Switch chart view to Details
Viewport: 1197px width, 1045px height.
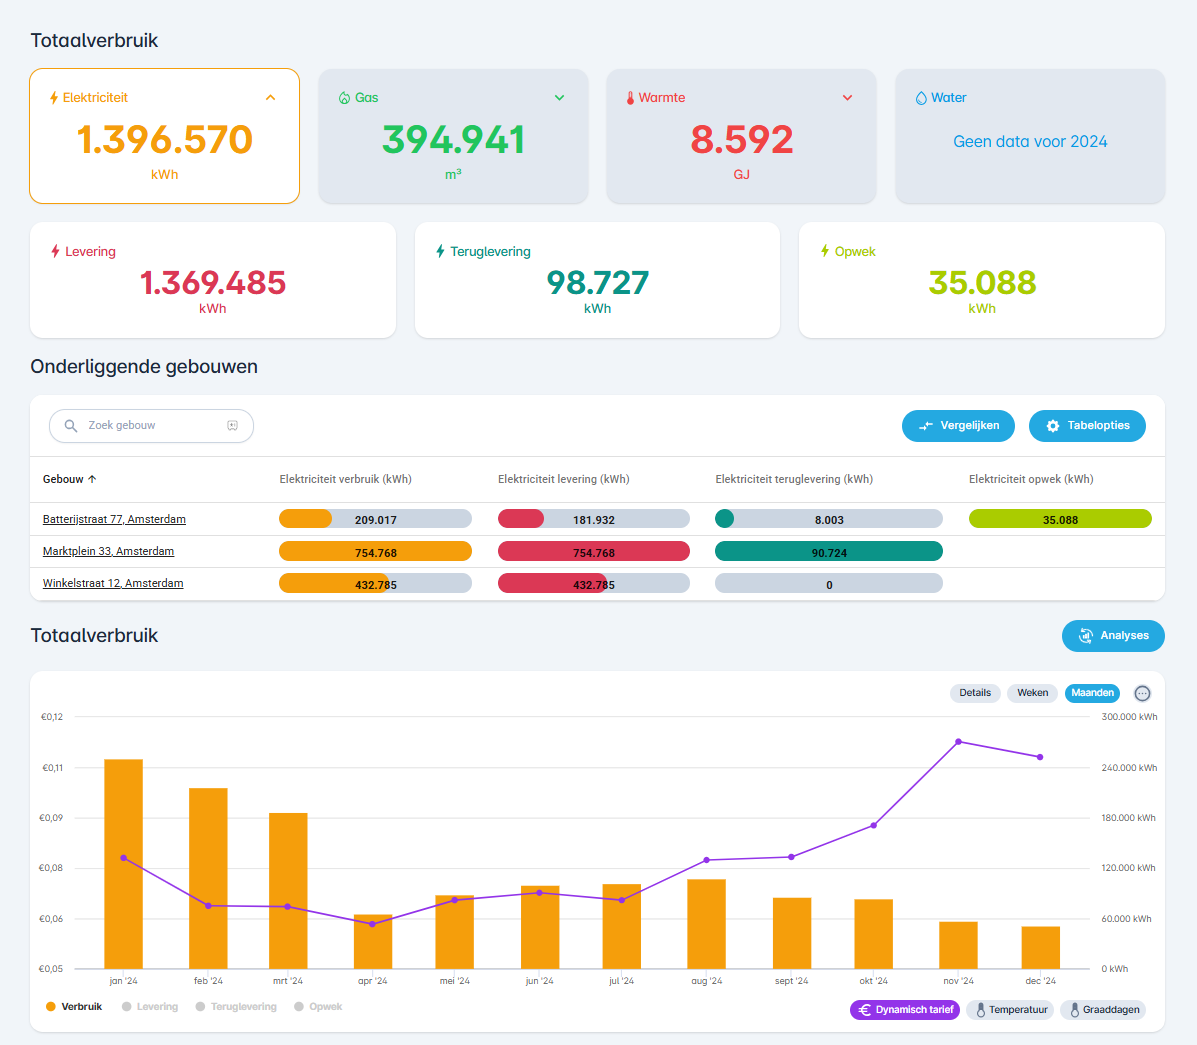[x=974, y=693]
